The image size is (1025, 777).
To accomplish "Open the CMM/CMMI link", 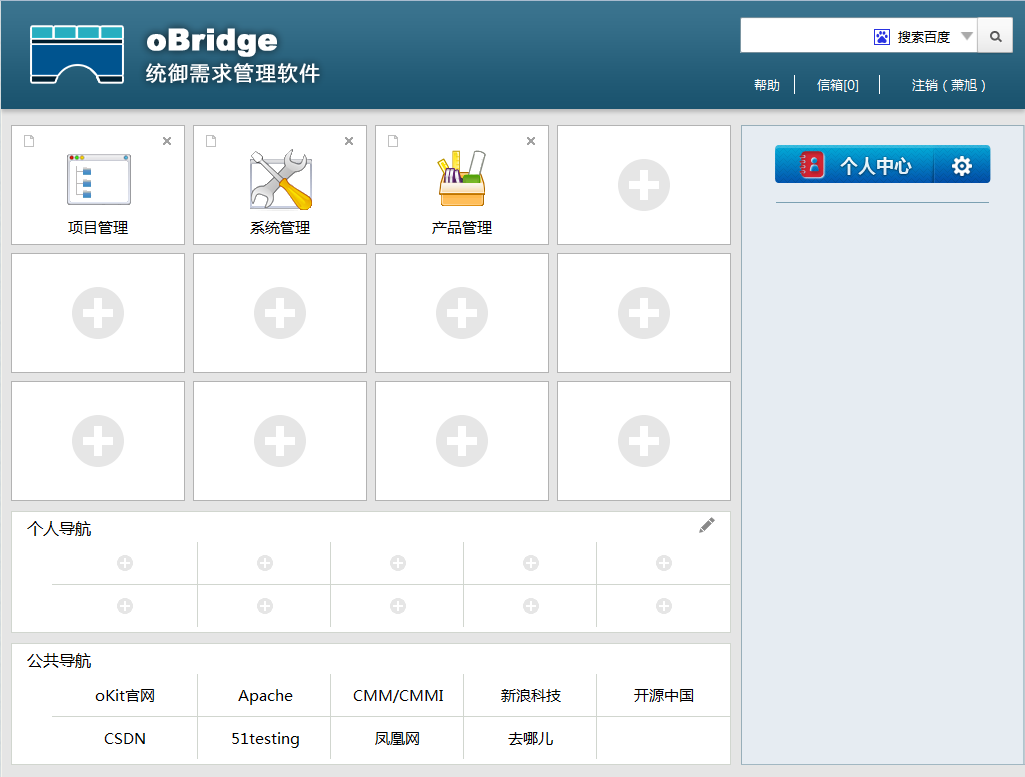I will click(398, 695).
